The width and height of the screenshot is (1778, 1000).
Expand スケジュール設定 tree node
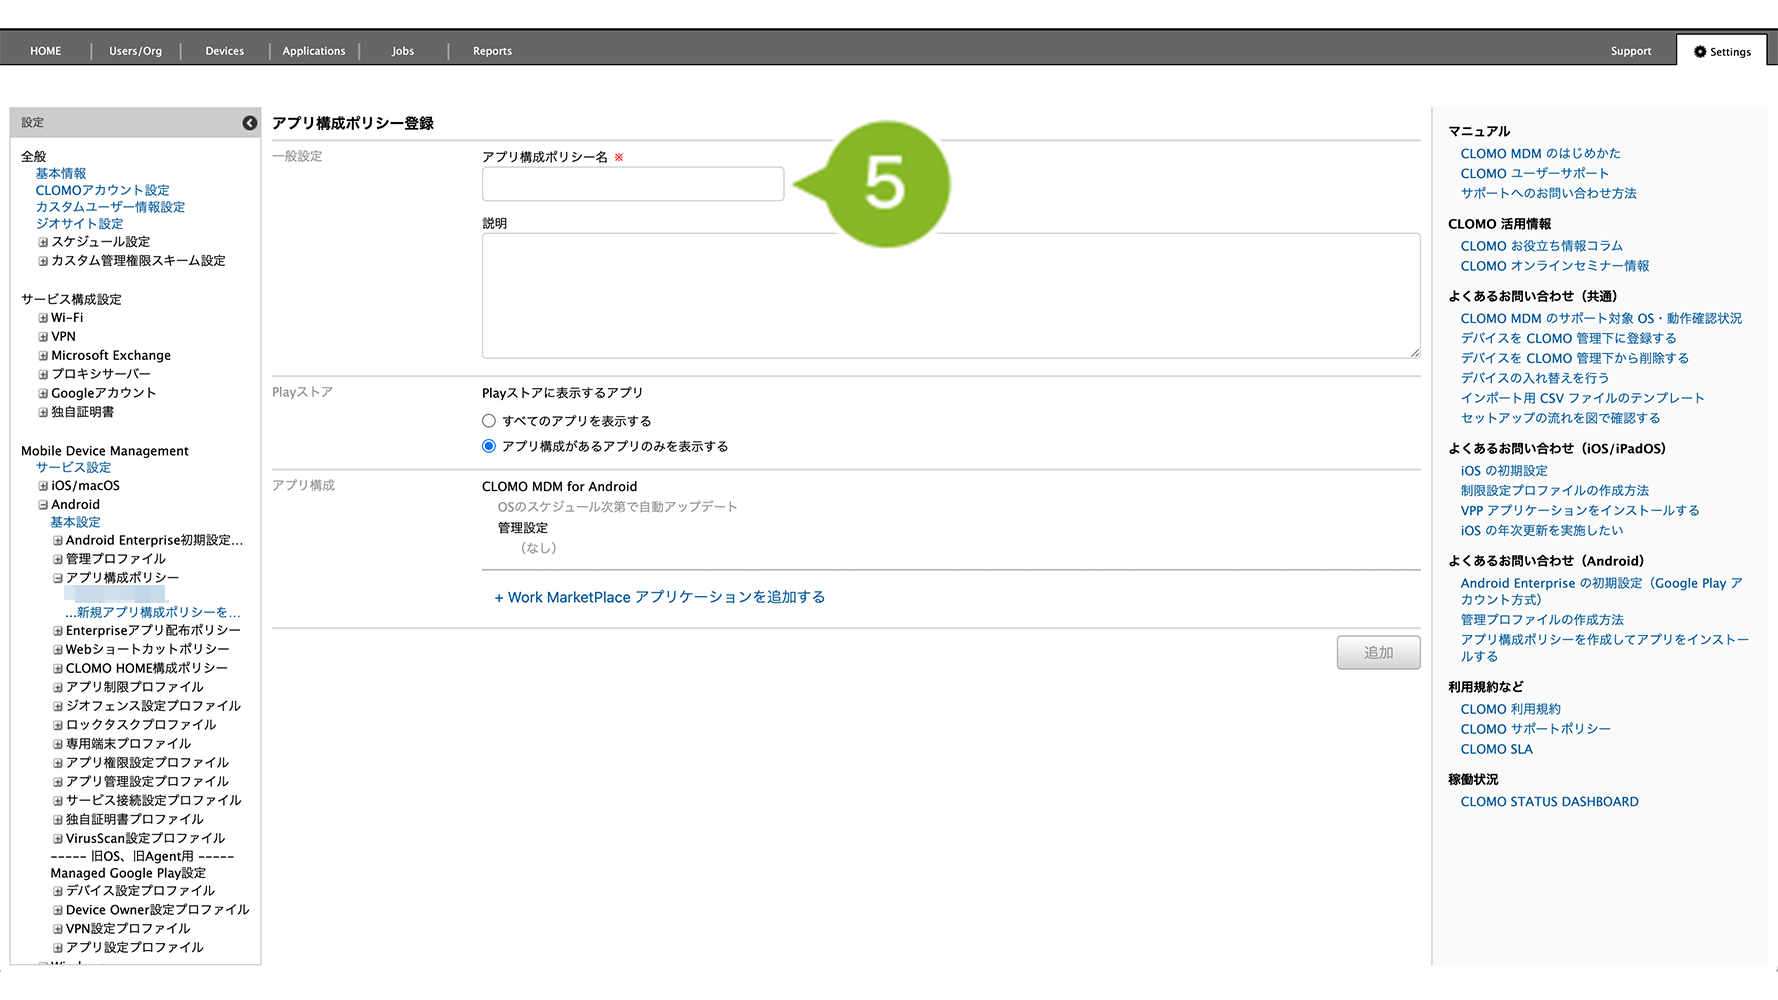43,242
